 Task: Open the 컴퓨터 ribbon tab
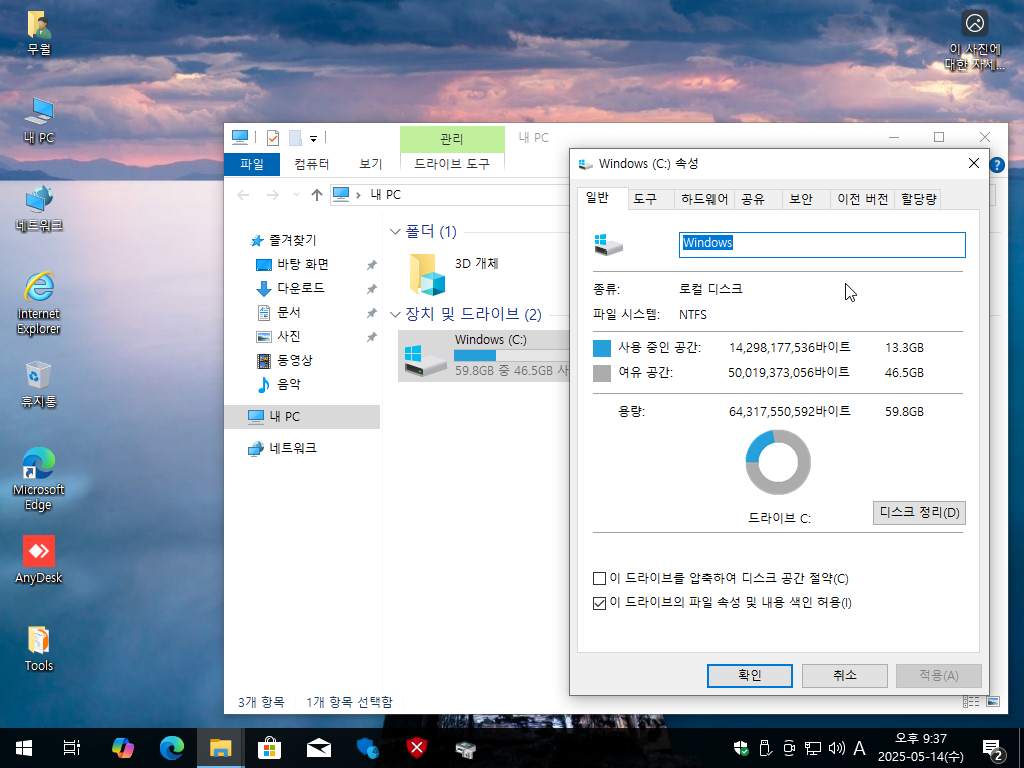click(x=312, y=164)
